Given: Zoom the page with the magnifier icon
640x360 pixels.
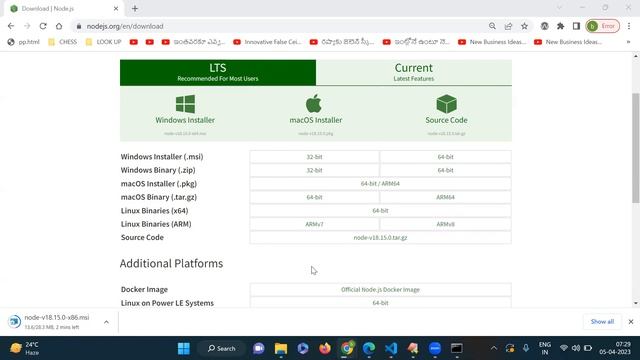Looking at the screenshot, I should 492,26.
